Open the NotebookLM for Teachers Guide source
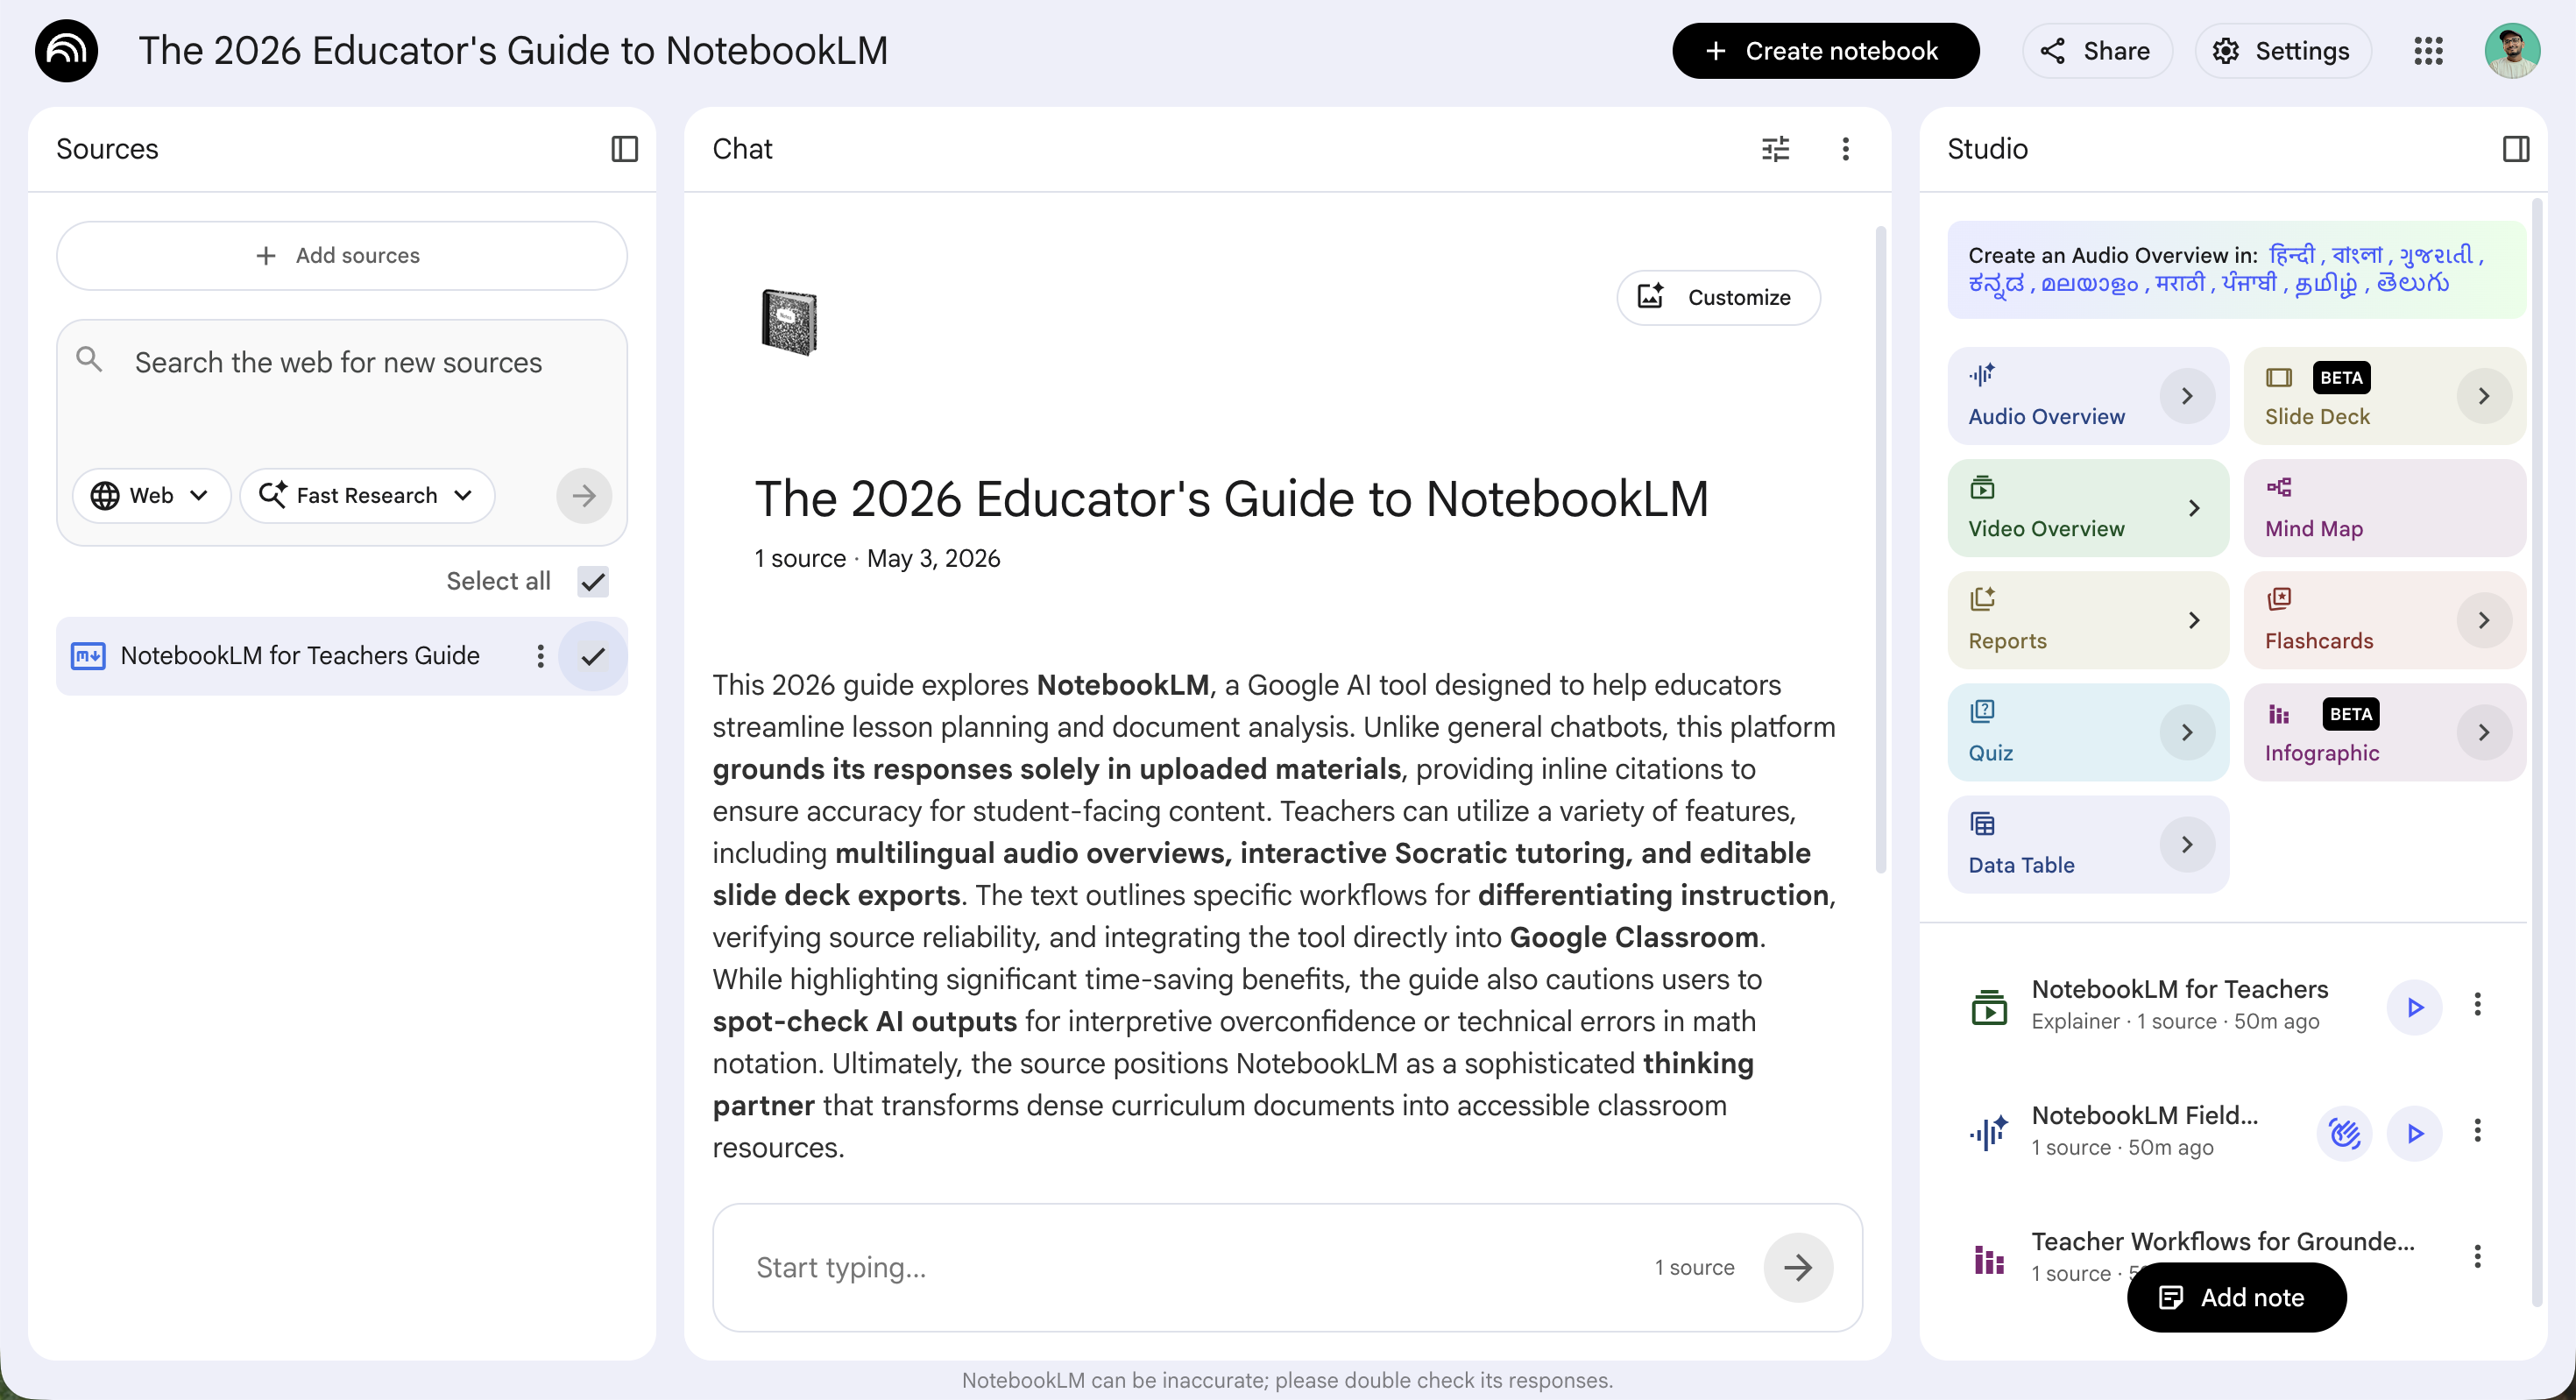The width and height of the screenshot is (2576, 1400). (300, 656)
